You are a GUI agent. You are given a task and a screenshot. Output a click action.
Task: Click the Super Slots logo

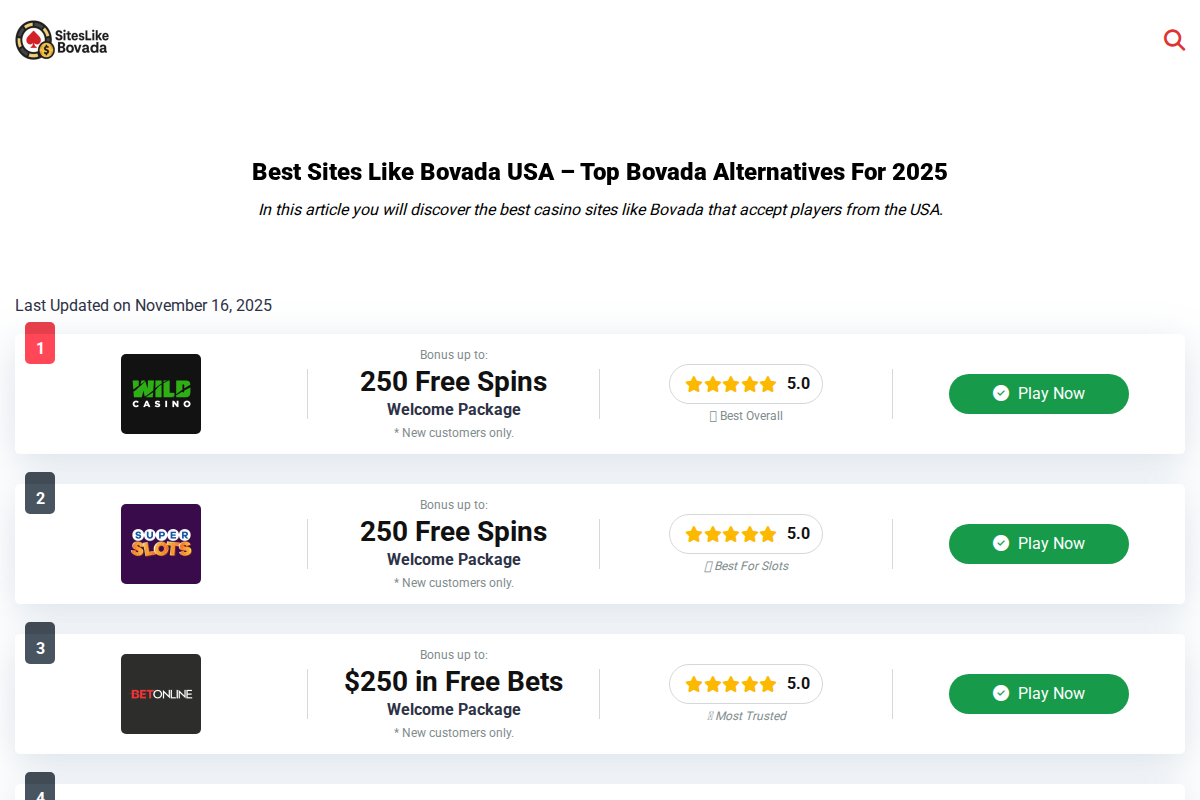(161, 544)
